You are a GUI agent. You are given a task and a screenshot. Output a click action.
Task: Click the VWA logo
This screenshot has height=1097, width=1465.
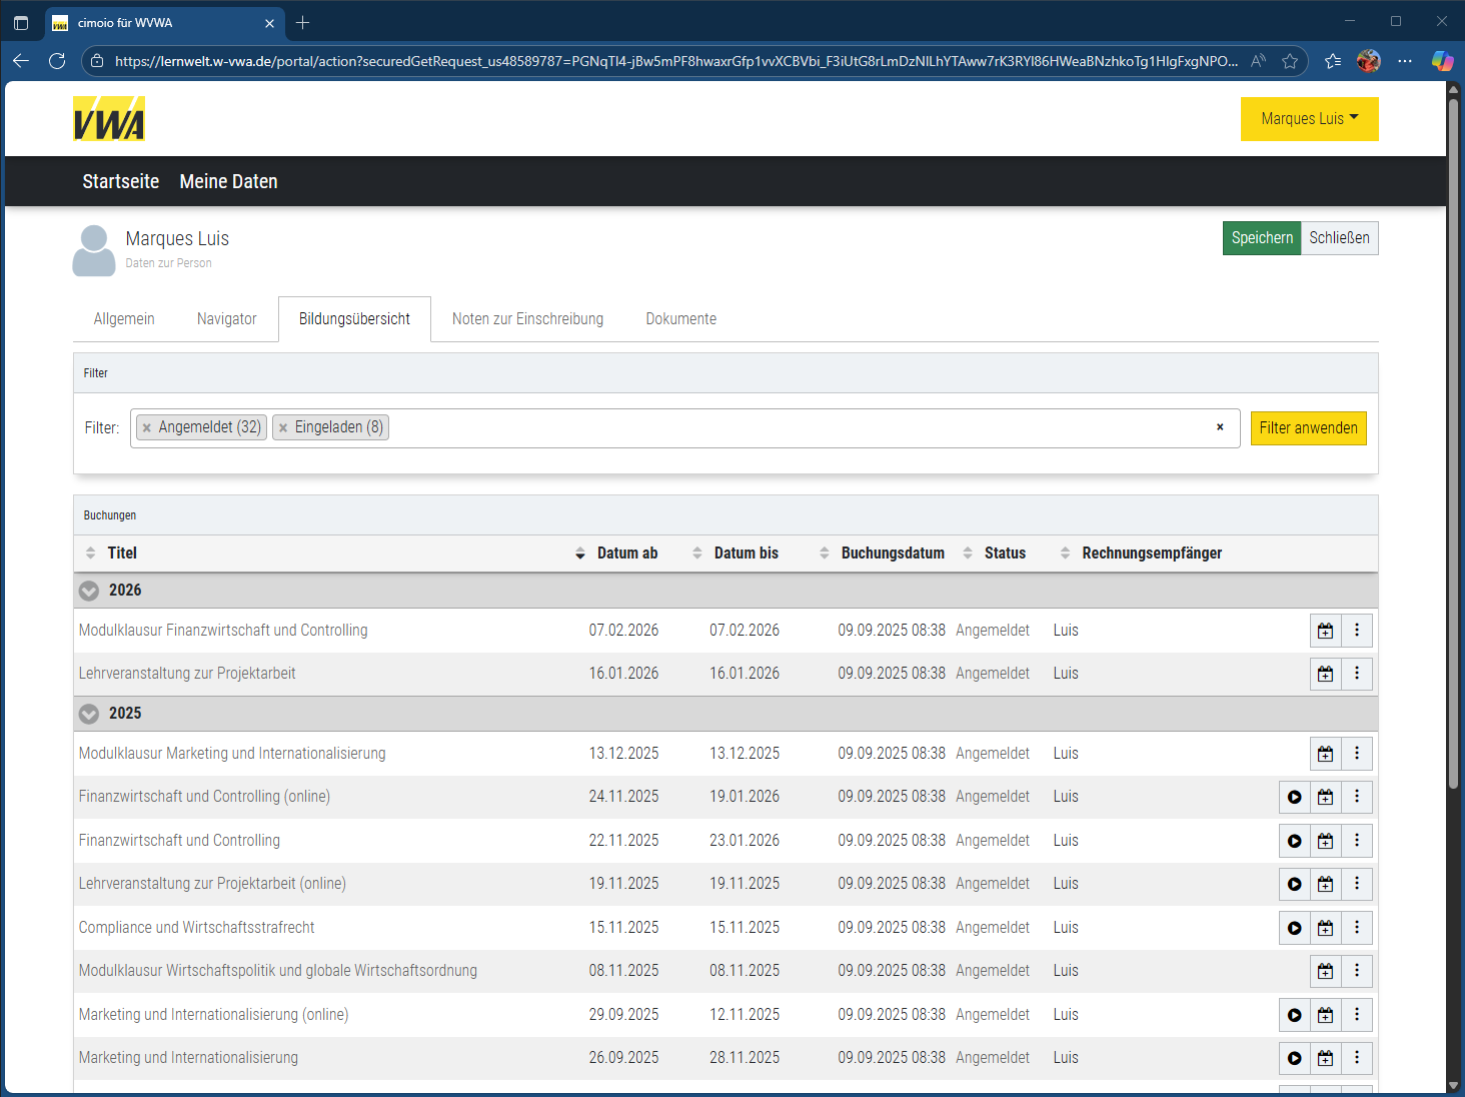(x=109, y=119)
